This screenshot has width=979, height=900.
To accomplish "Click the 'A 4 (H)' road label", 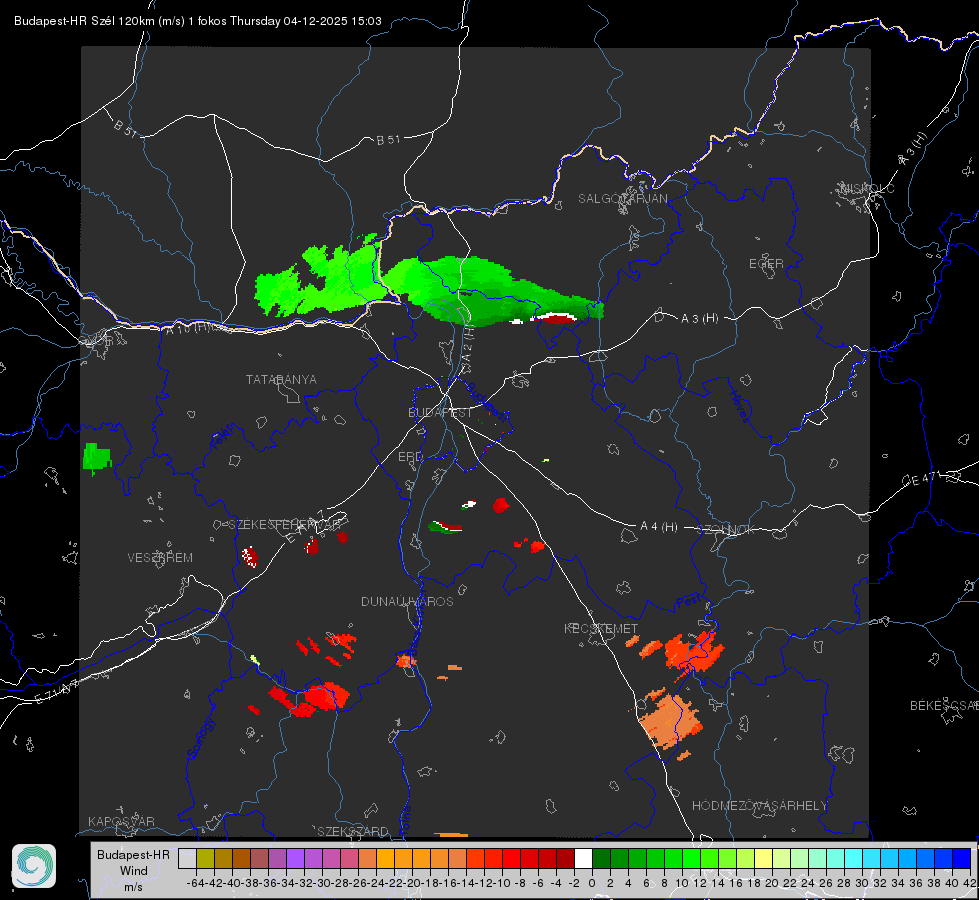I will (x=659, y=527).
